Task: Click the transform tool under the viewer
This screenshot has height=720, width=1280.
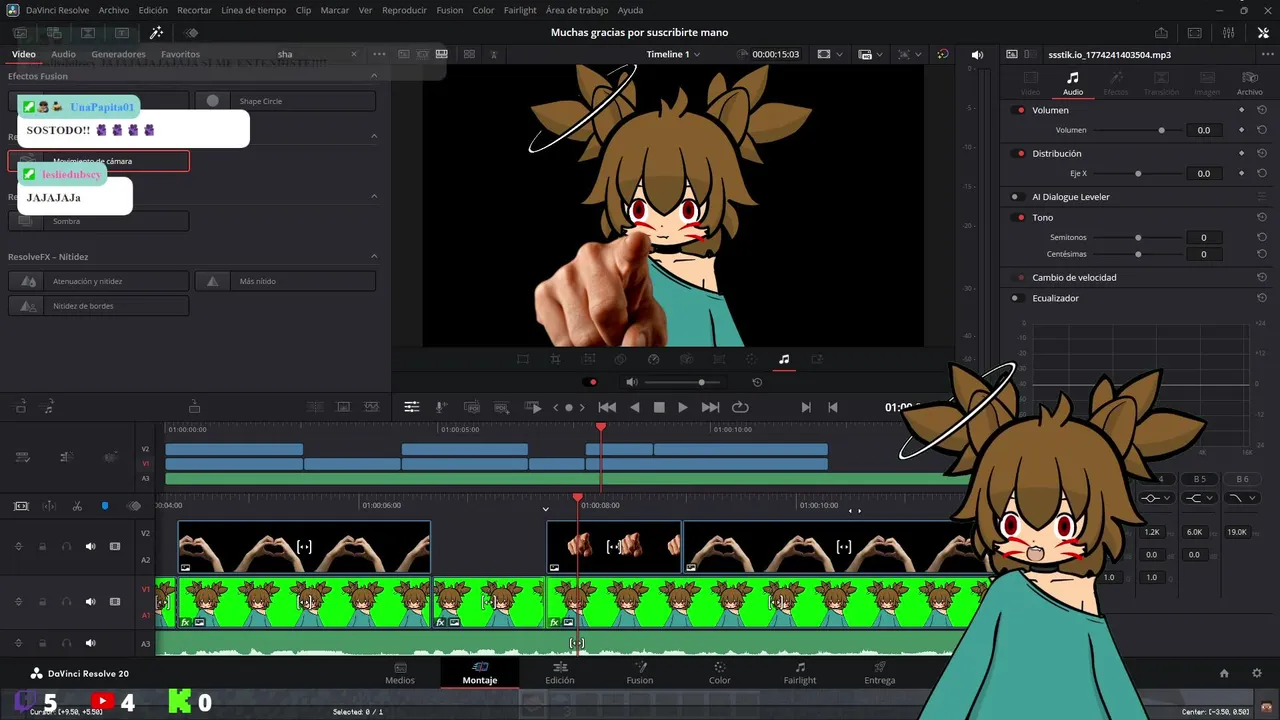Action: (x=522, y=359)
